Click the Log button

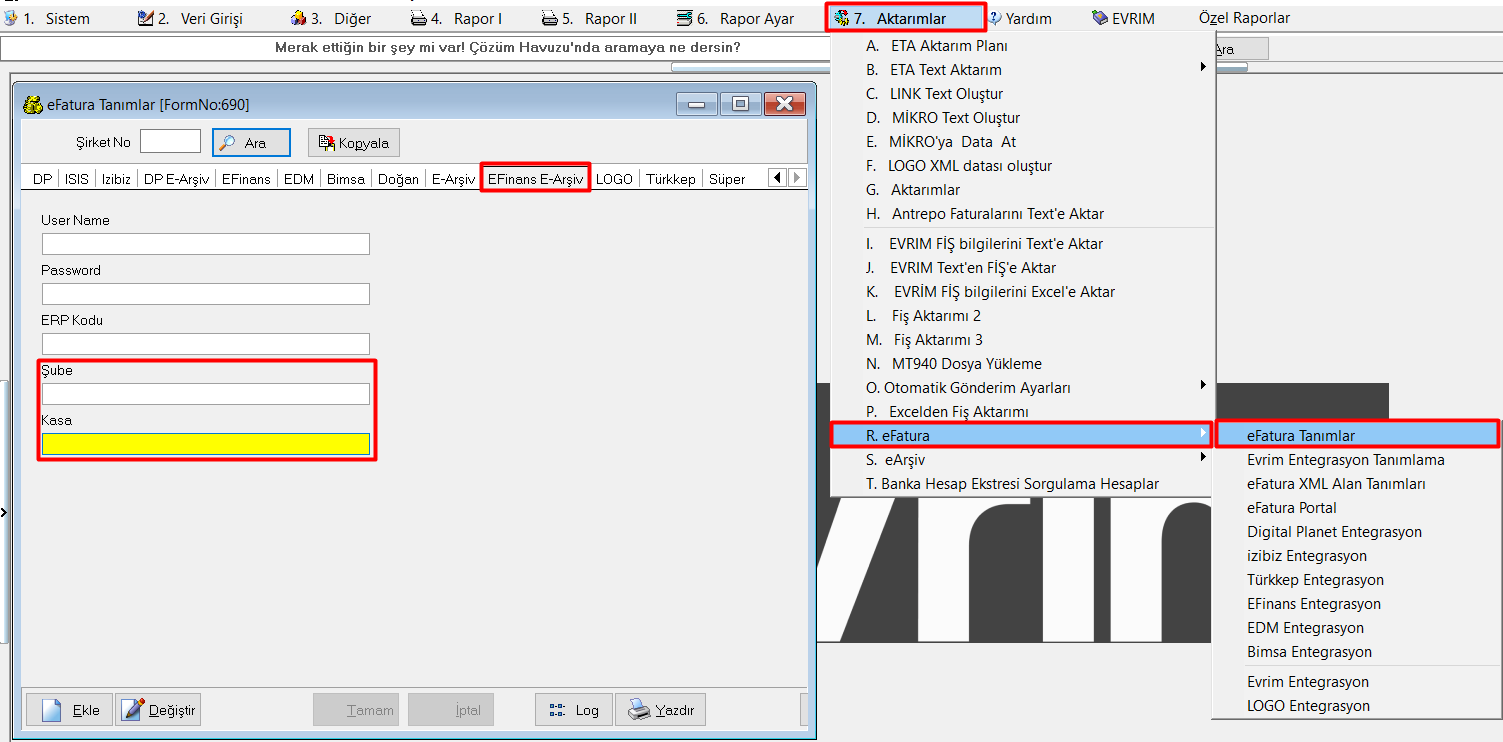point(574,710)
